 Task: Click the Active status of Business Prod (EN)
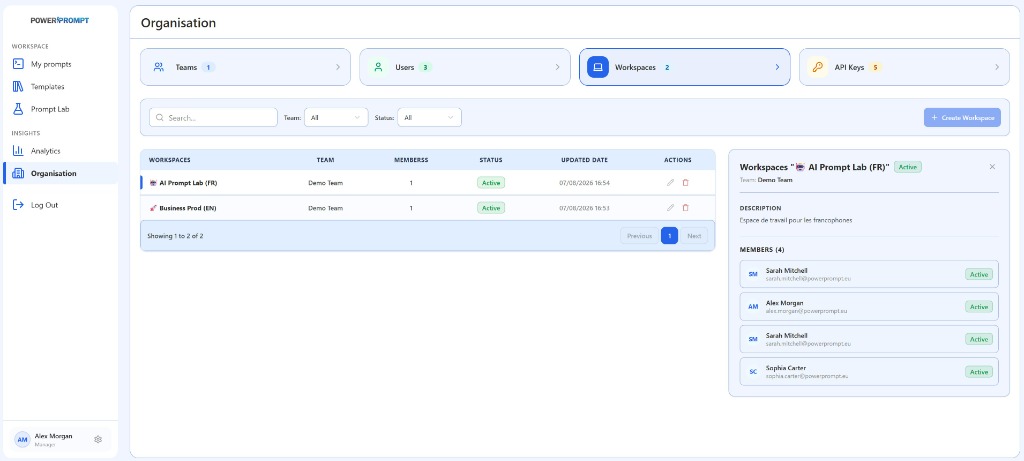pos(490,208)
